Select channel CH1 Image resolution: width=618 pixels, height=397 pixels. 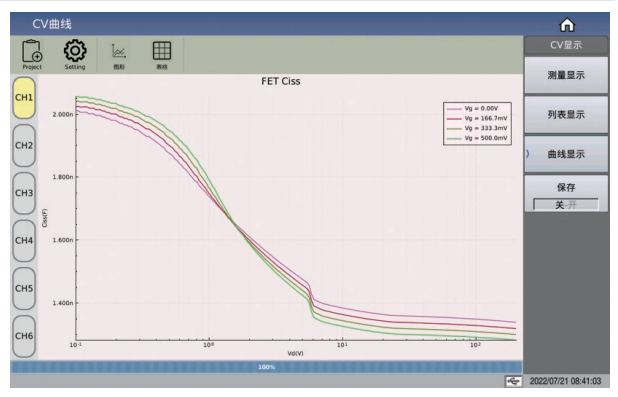click(24, 97)
